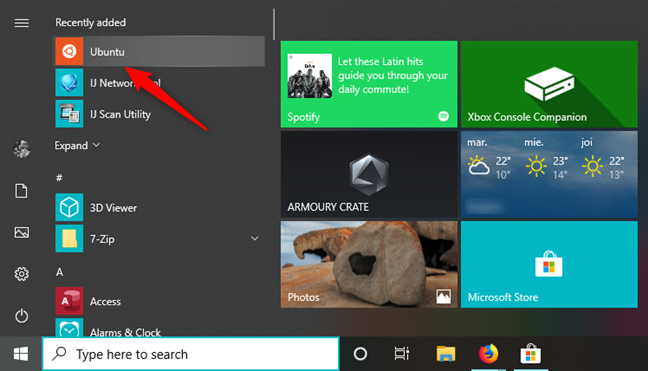The width and height of the screenshot is (648, 371).
Task: Open 3D Viewer app icon
Action: click(69, 207)
